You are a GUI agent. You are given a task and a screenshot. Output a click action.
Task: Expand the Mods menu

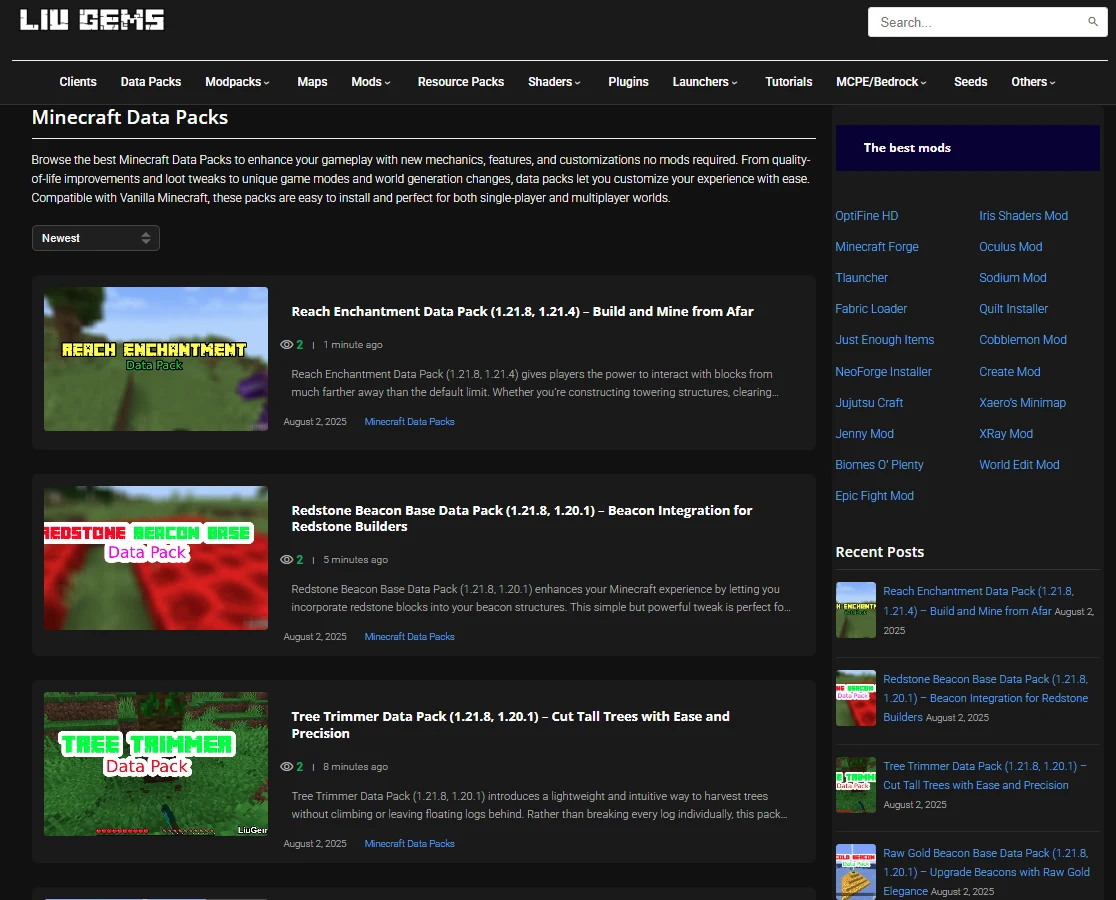pyautogui.click(x=371, y=82)
